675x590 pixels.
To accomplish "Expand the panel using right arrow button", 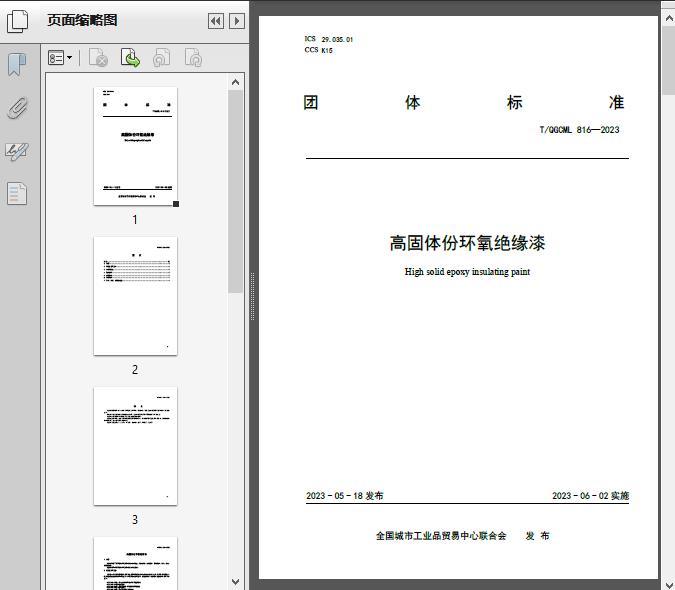I will coord(236,21).
